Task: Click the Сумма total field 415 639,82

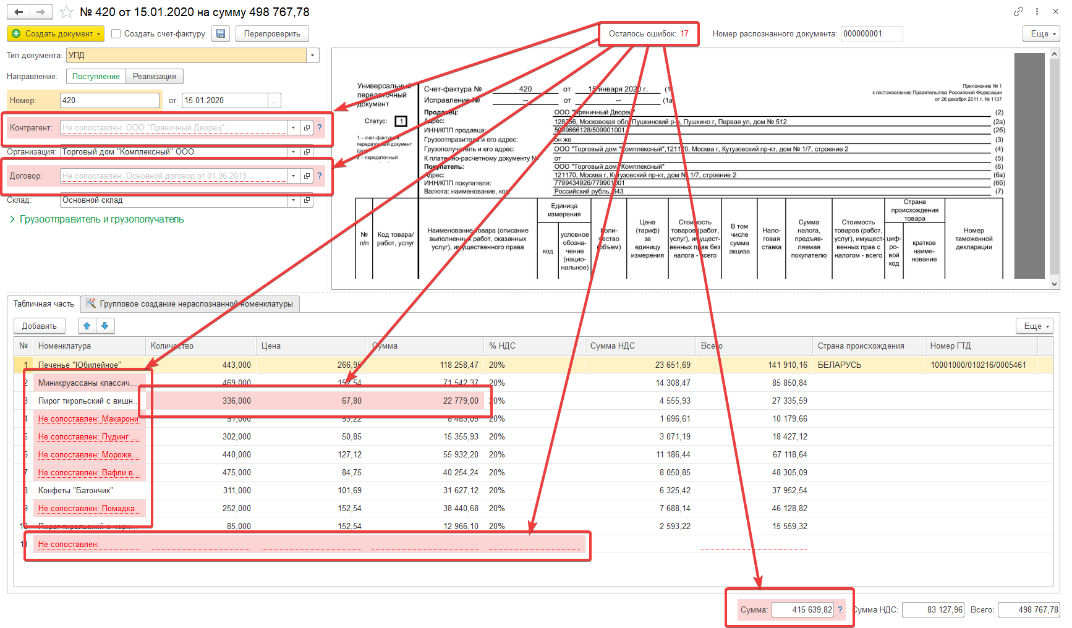Action: pyautogui.click(x=803, y=610)
